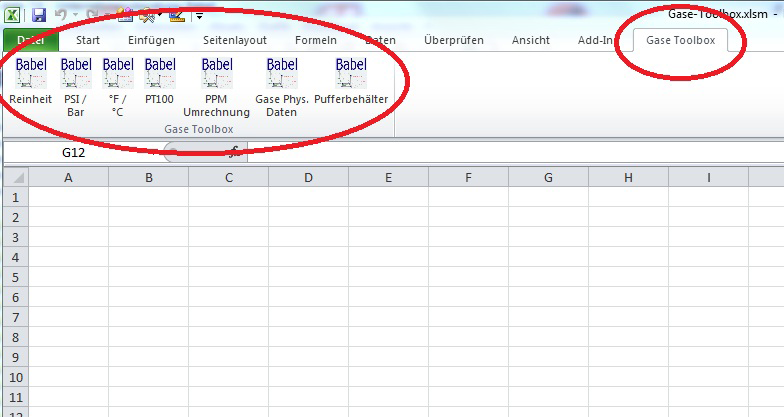The width and height of the screenshot is (784, 417).
Task: Select row 3 header
Action: [16, 237]
